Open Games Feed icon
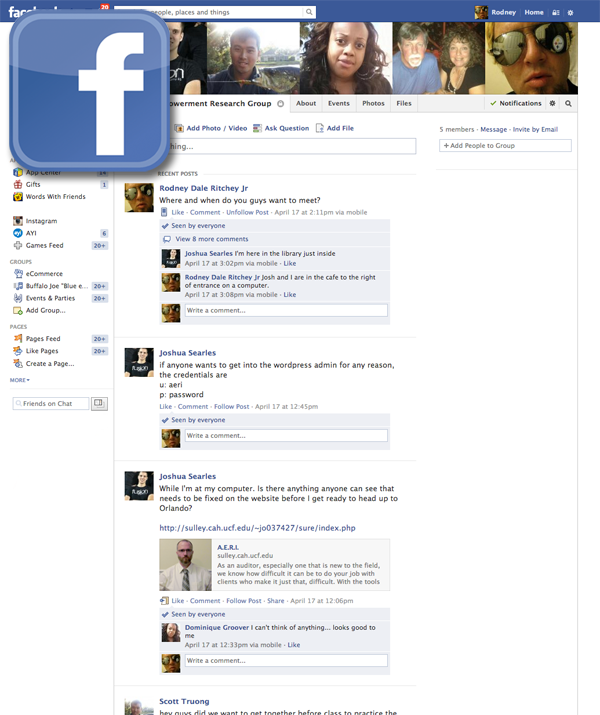 point(18,246)
